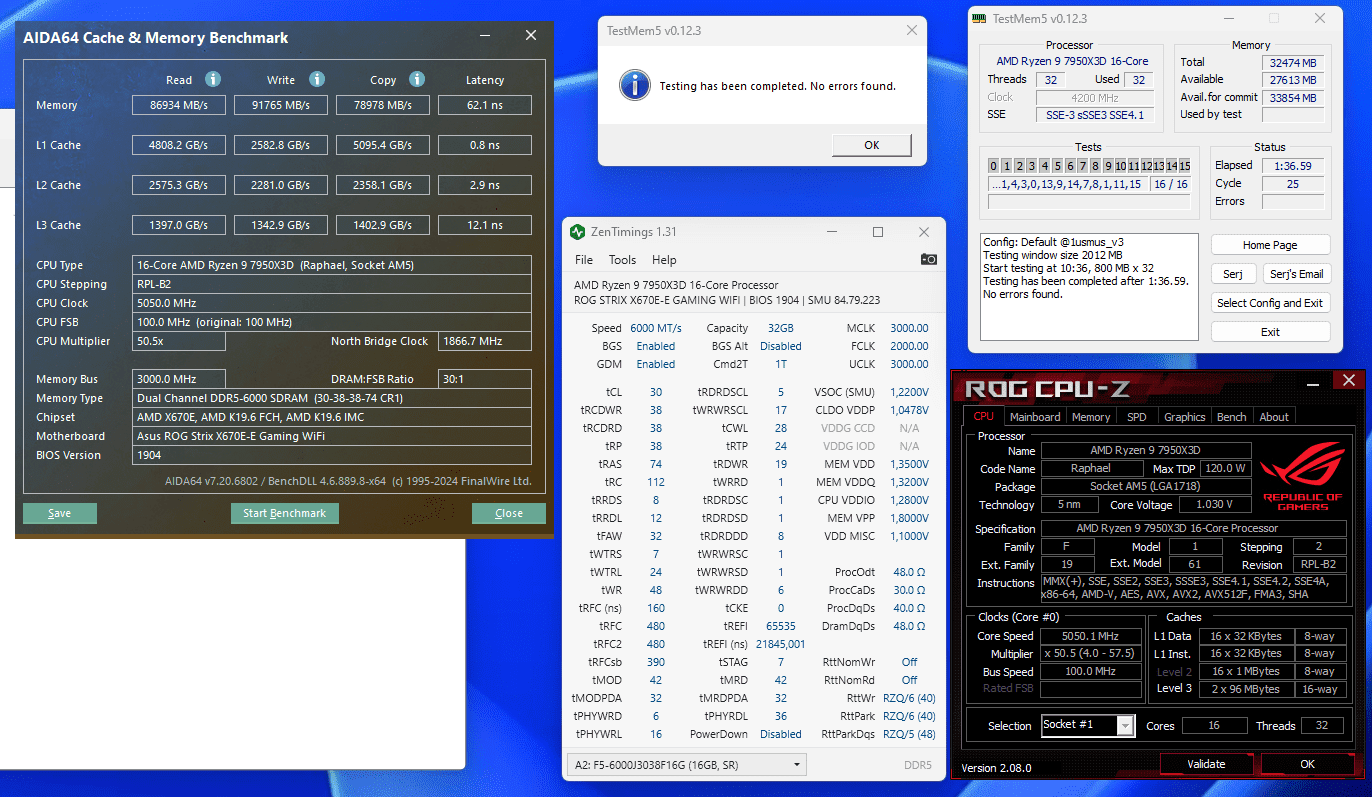Click Save in AIDA64 benchmark window

click(60, 513)
